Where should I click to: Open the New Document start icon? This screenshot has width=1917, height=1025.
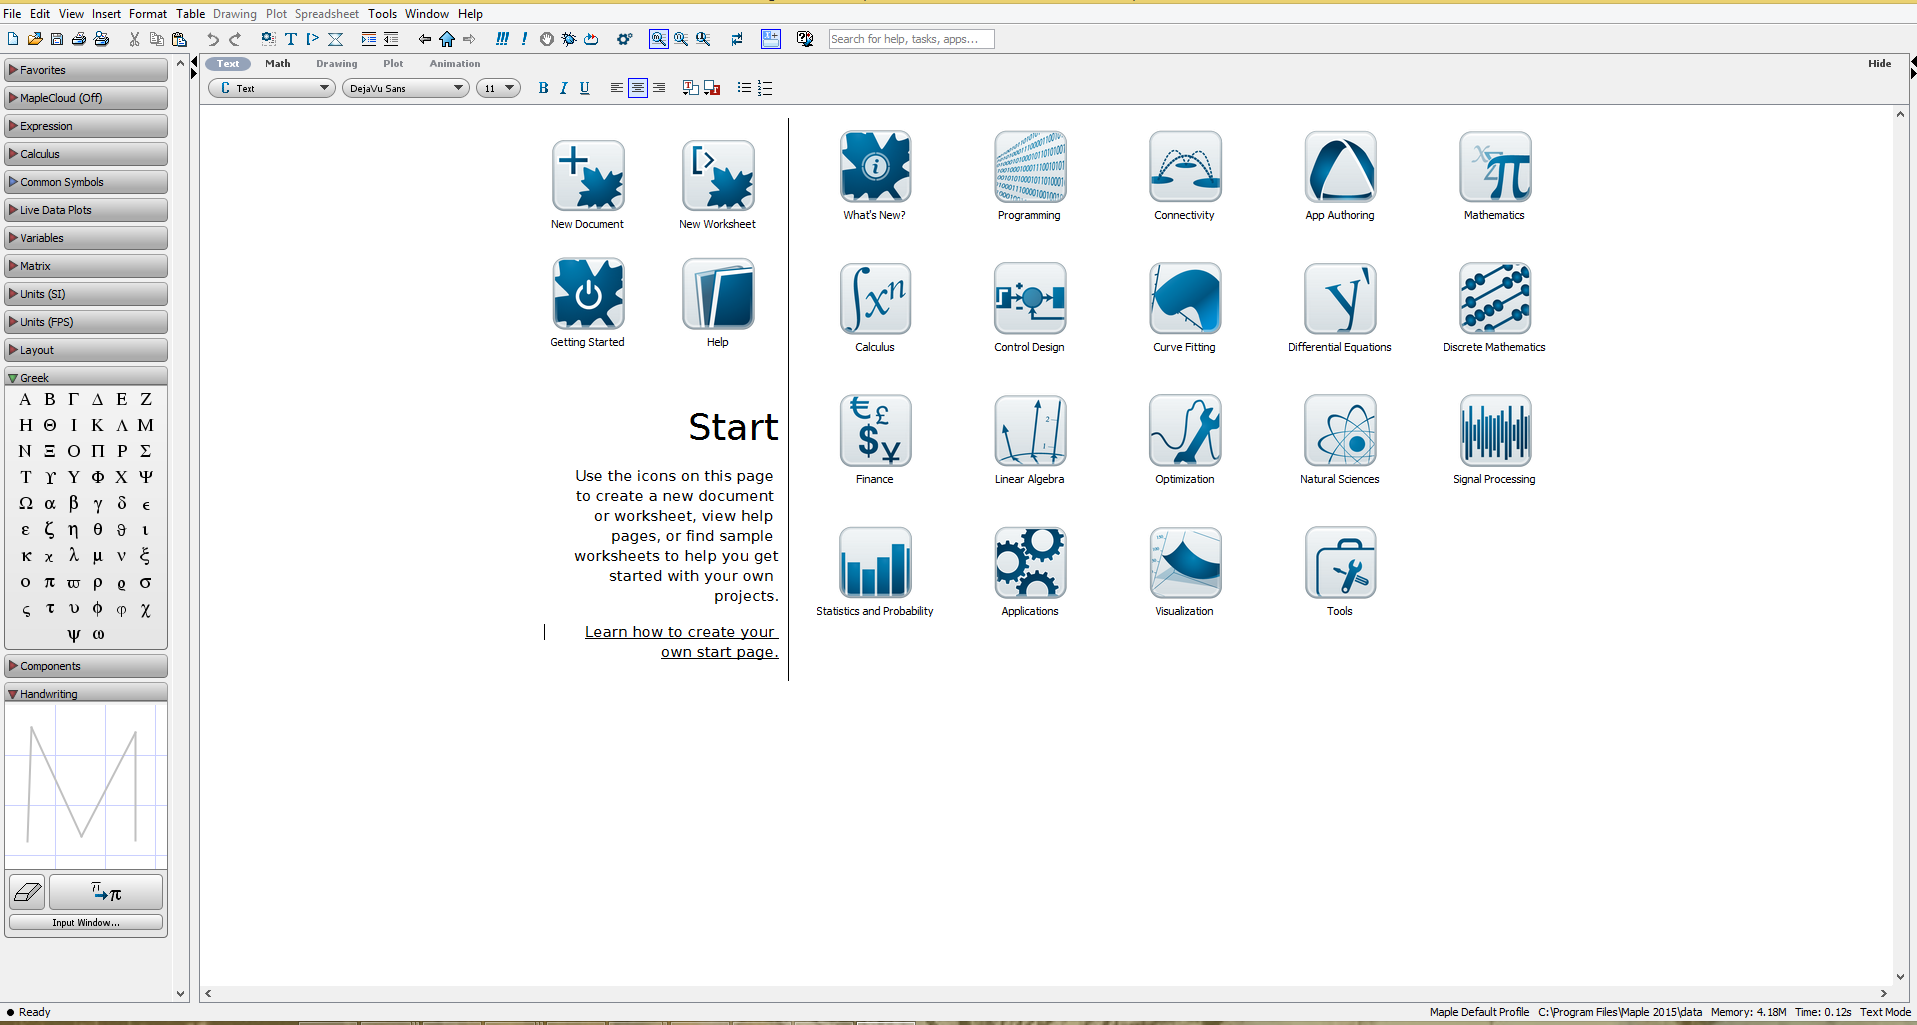(588, 176)
